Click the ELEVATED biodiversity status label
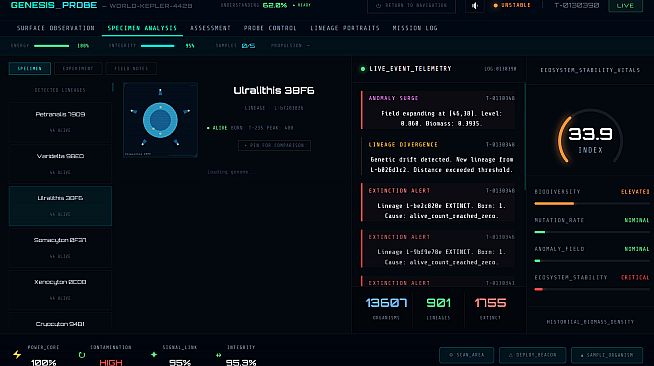Viewport: 654px width, 366px height. pyautogui.click(x=635, y=192)
